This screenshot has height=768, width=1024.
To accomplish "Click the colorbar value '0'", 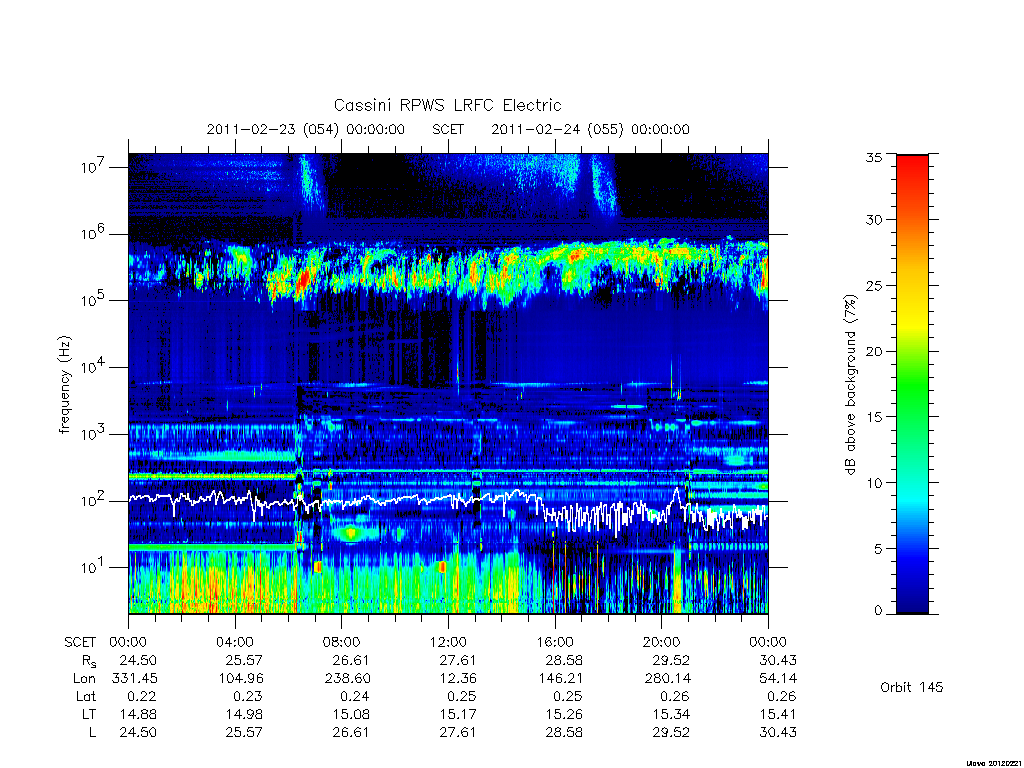I will 878,611.
